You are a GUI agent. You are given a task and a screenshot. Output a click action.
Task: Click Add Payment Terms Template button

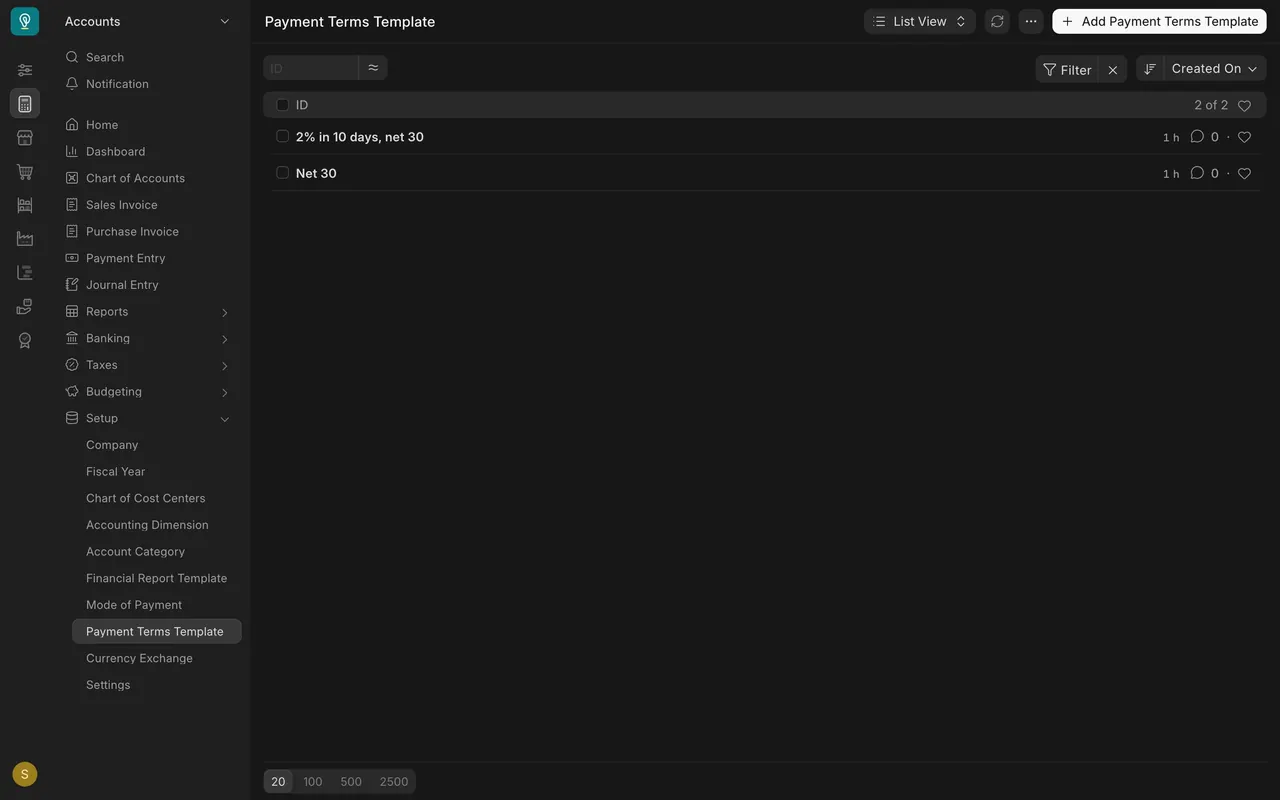[1160, 21]
